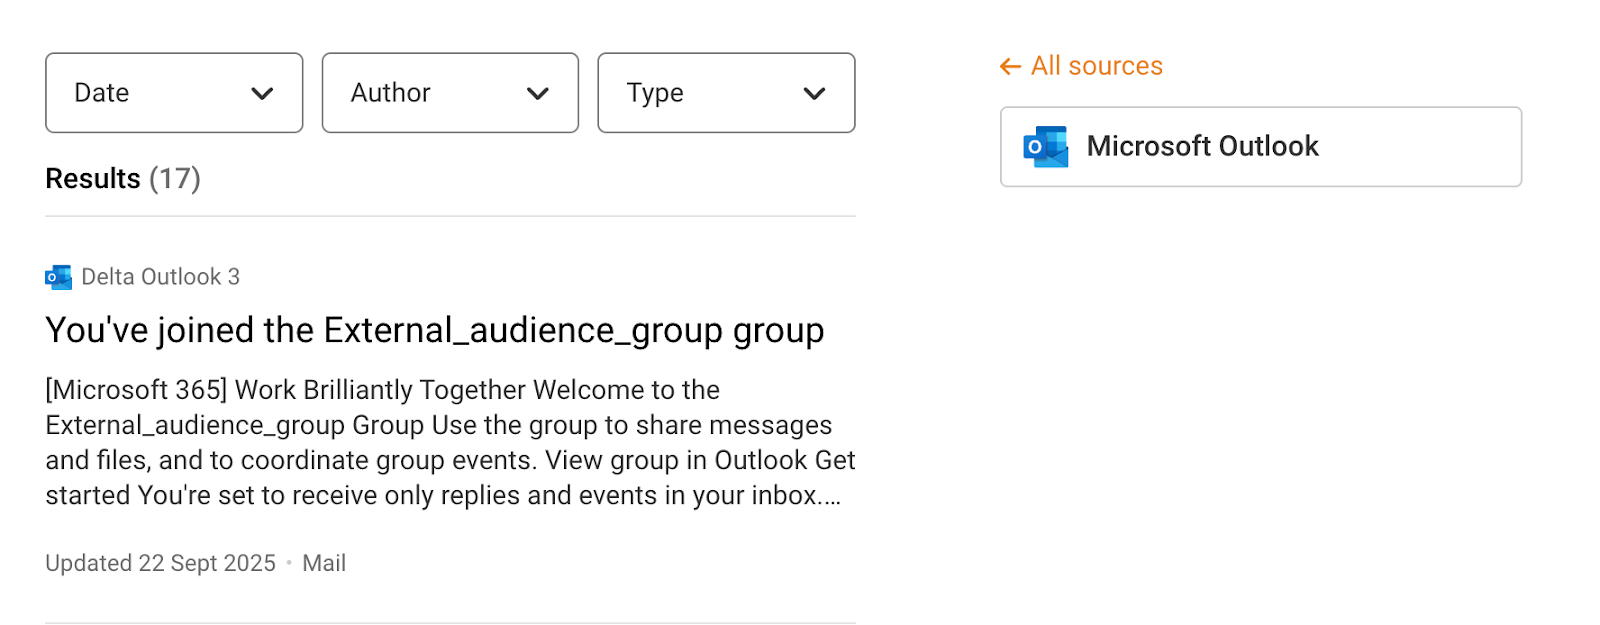Click the Results heading
The width and height of the screenshot is (1600, 625).
point(93,179)
